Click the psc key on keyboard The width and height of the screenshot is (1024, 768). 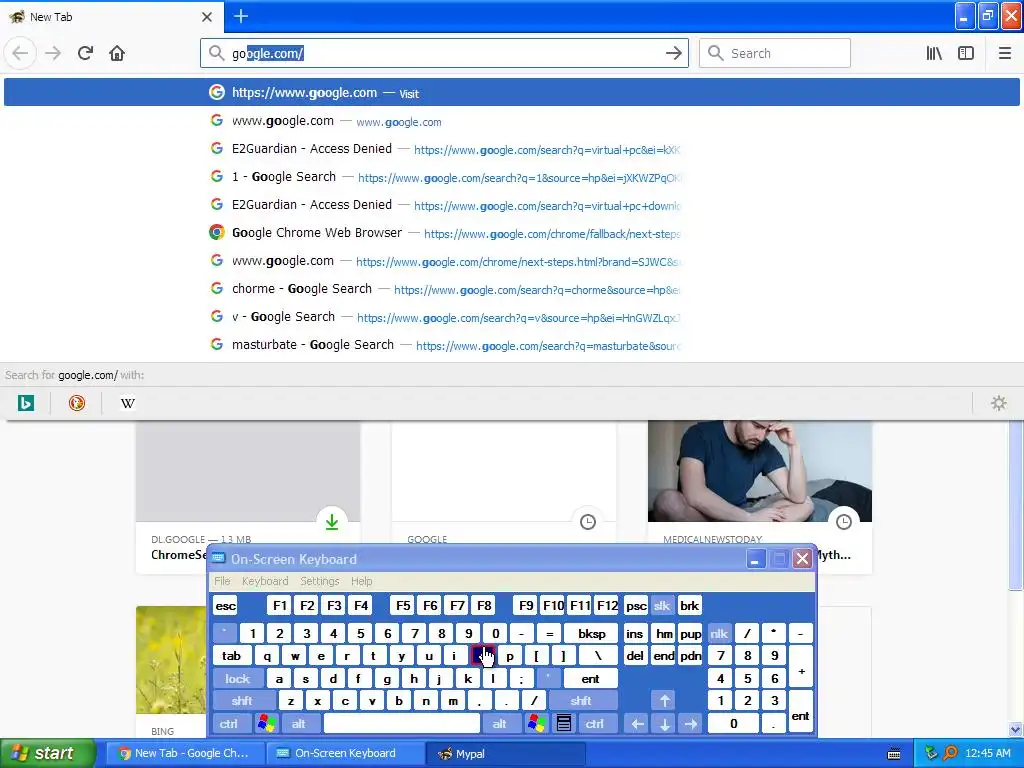(636, 605)
